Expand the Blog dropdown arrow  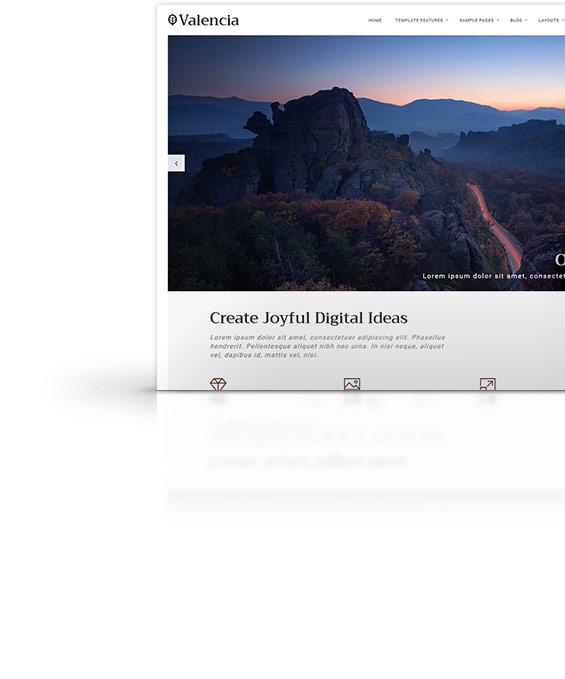tap(526, 20)
